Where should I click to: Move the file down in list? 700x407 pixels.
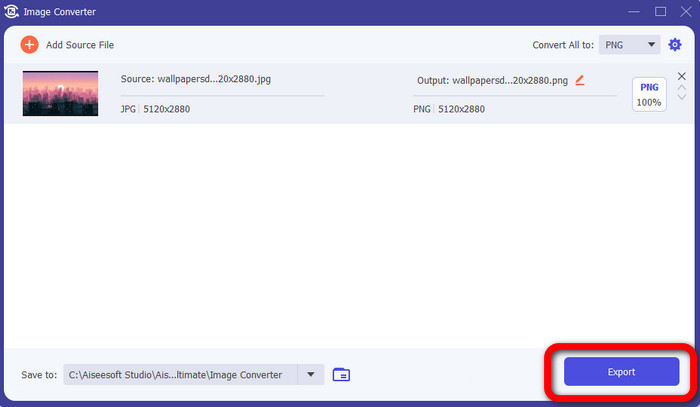[x=682, y=97]
